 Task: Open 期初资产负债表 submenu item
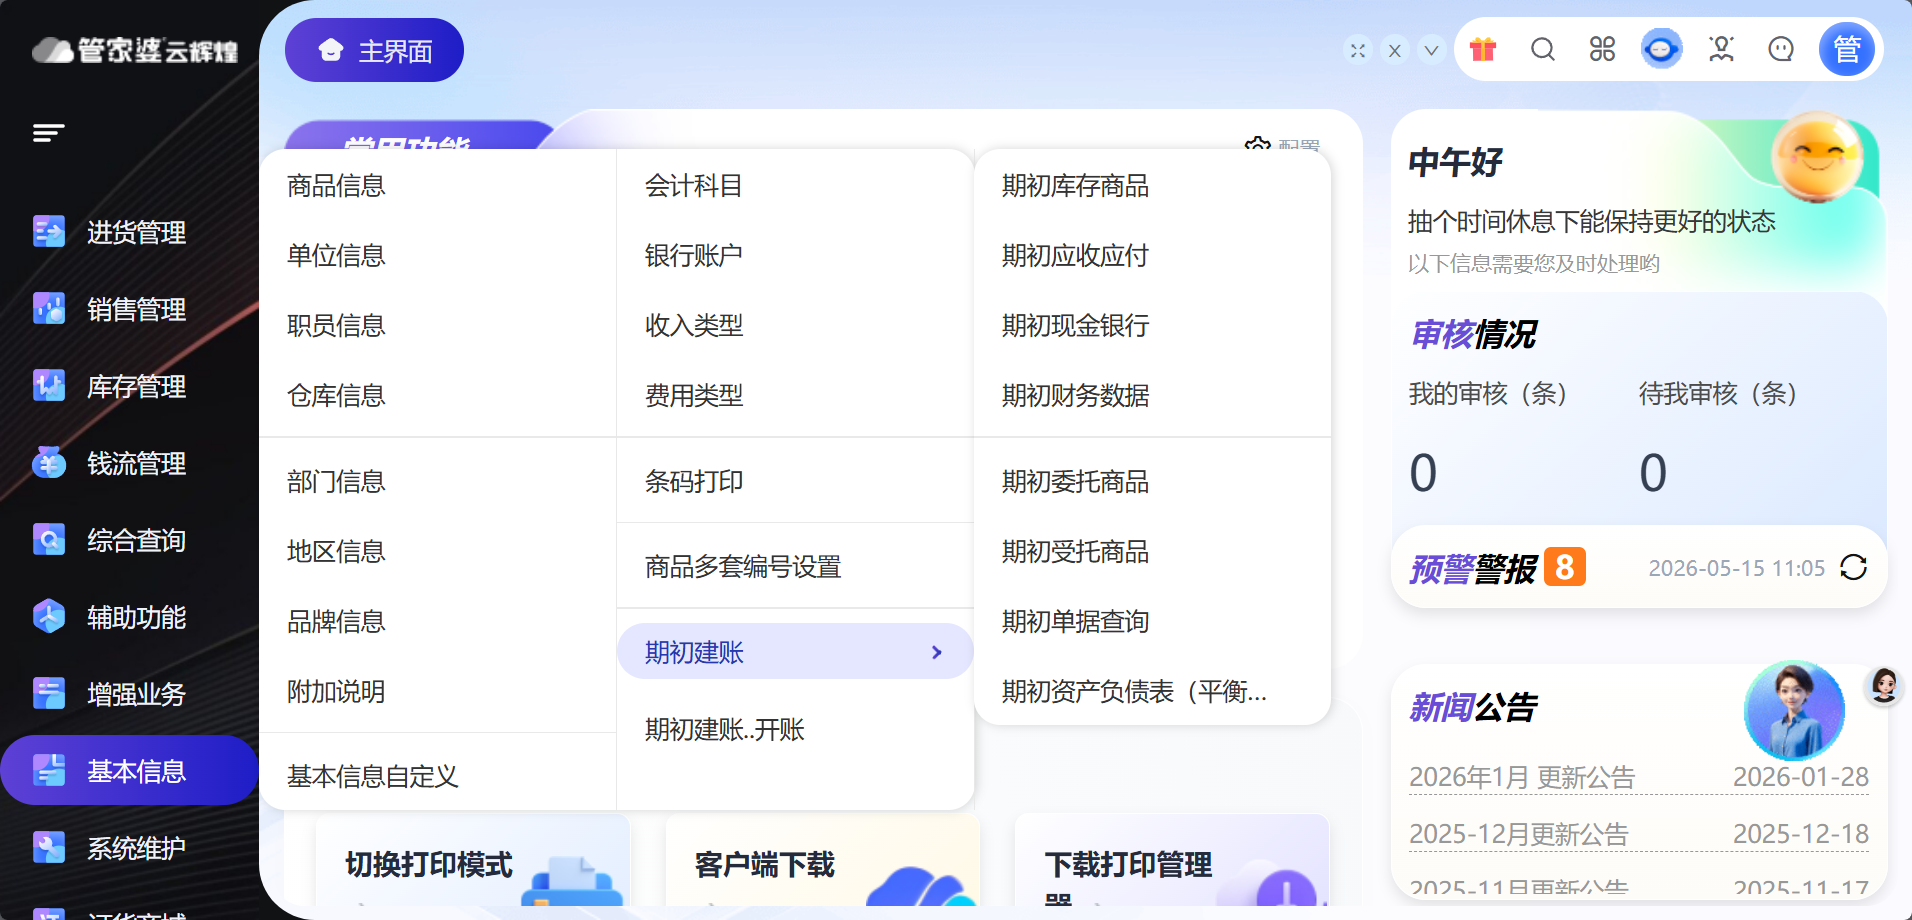[1135, 692]
